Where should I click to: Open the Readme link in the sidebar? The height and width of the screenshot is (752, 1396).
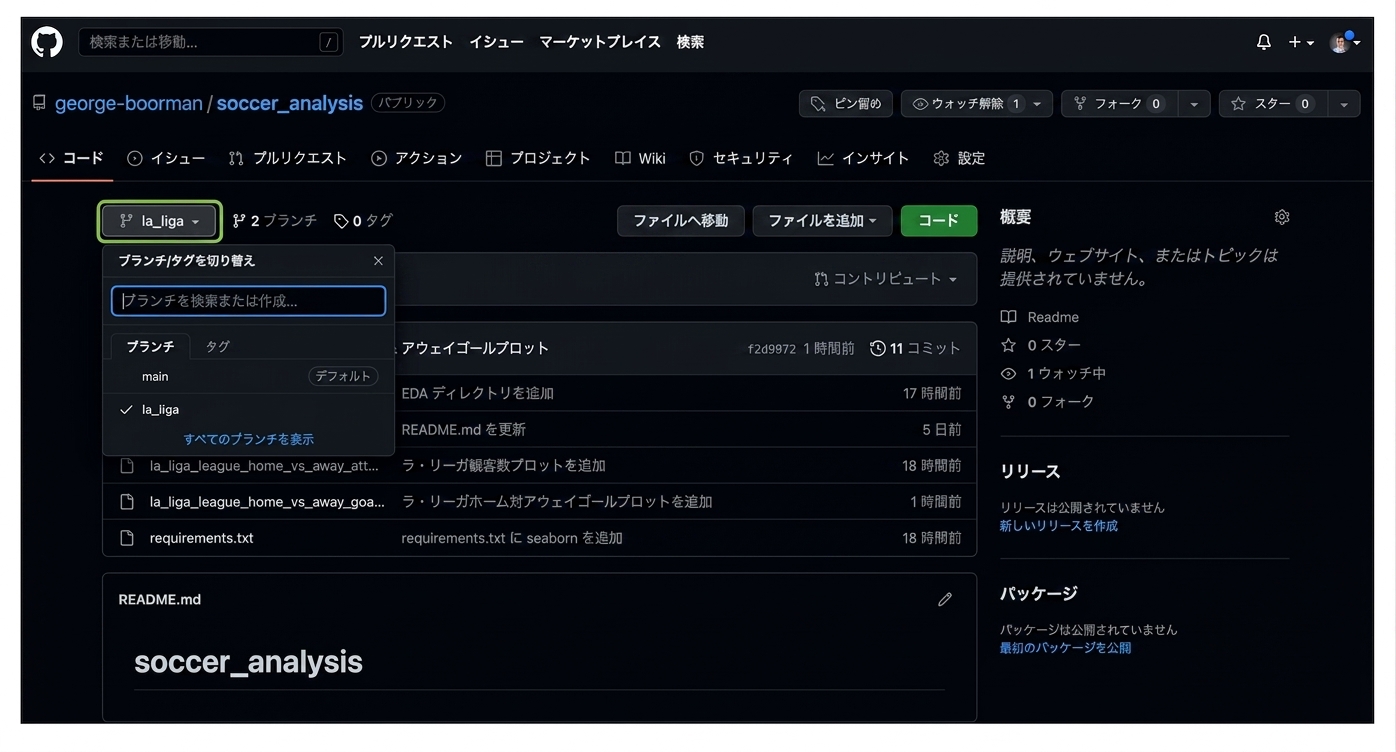coord(1040,317)
